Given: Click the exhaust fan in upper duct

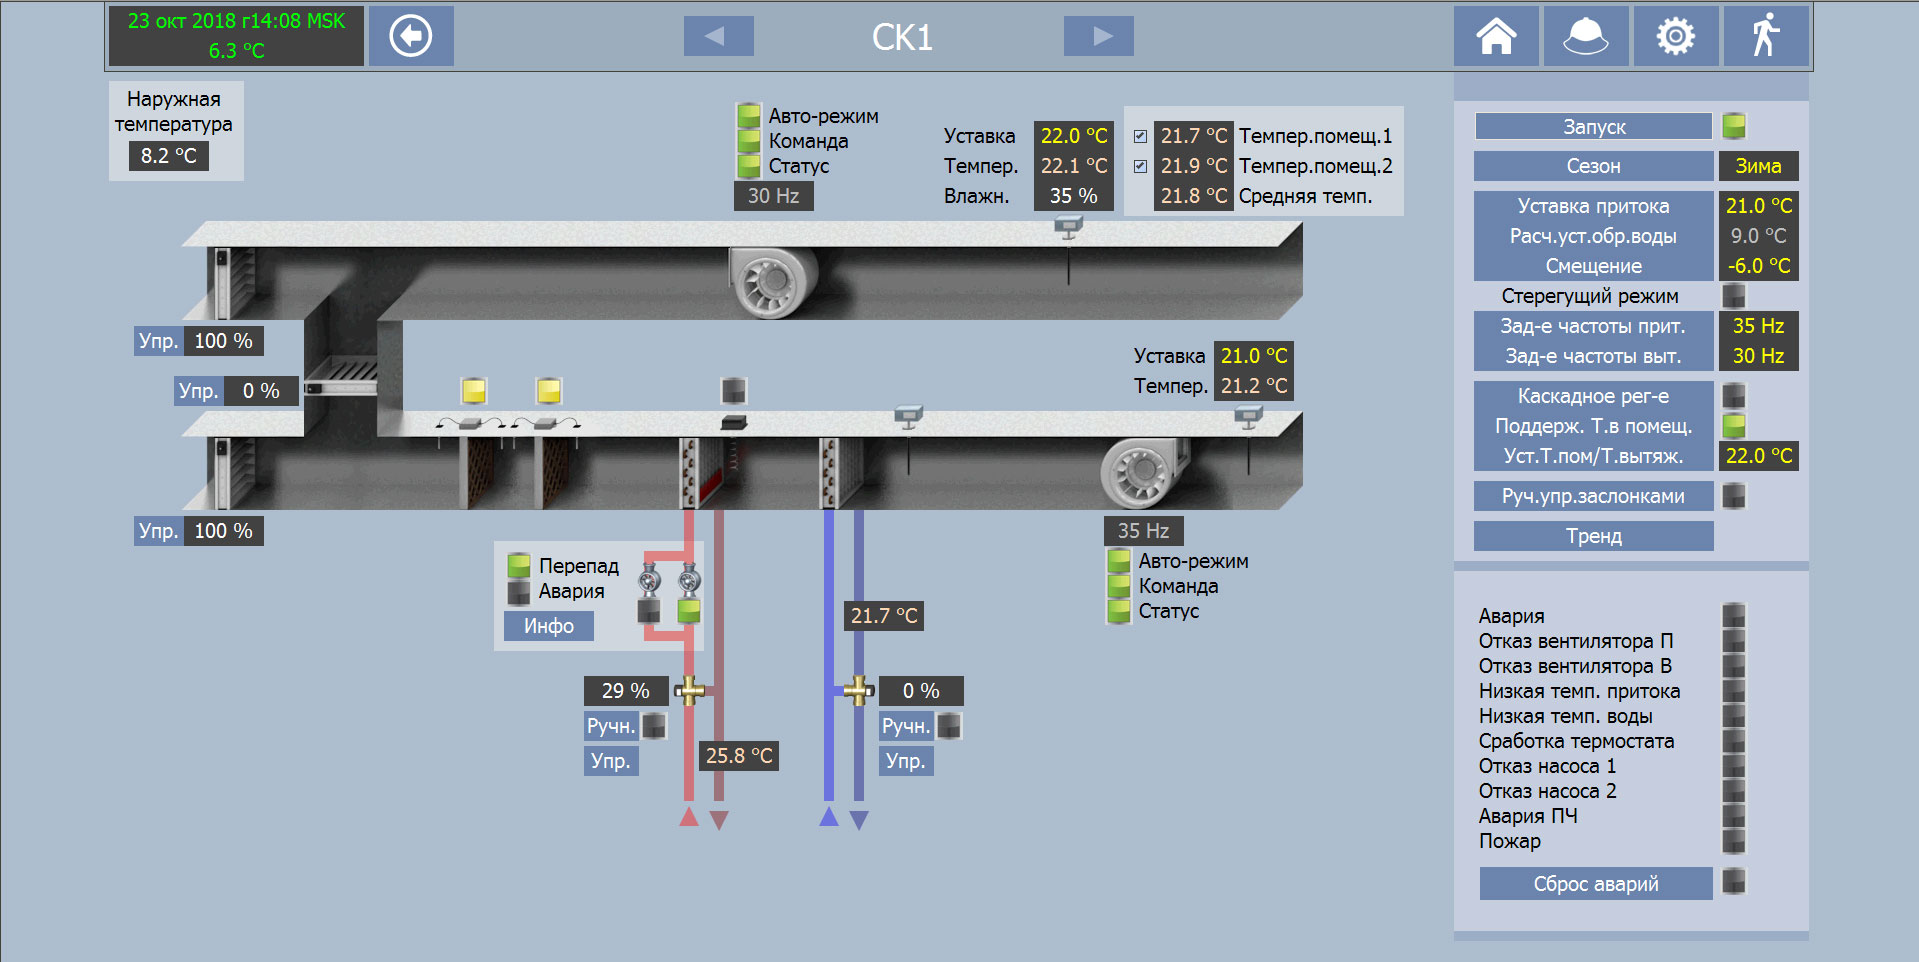Looking at the screenshot, I should [770, 280].
